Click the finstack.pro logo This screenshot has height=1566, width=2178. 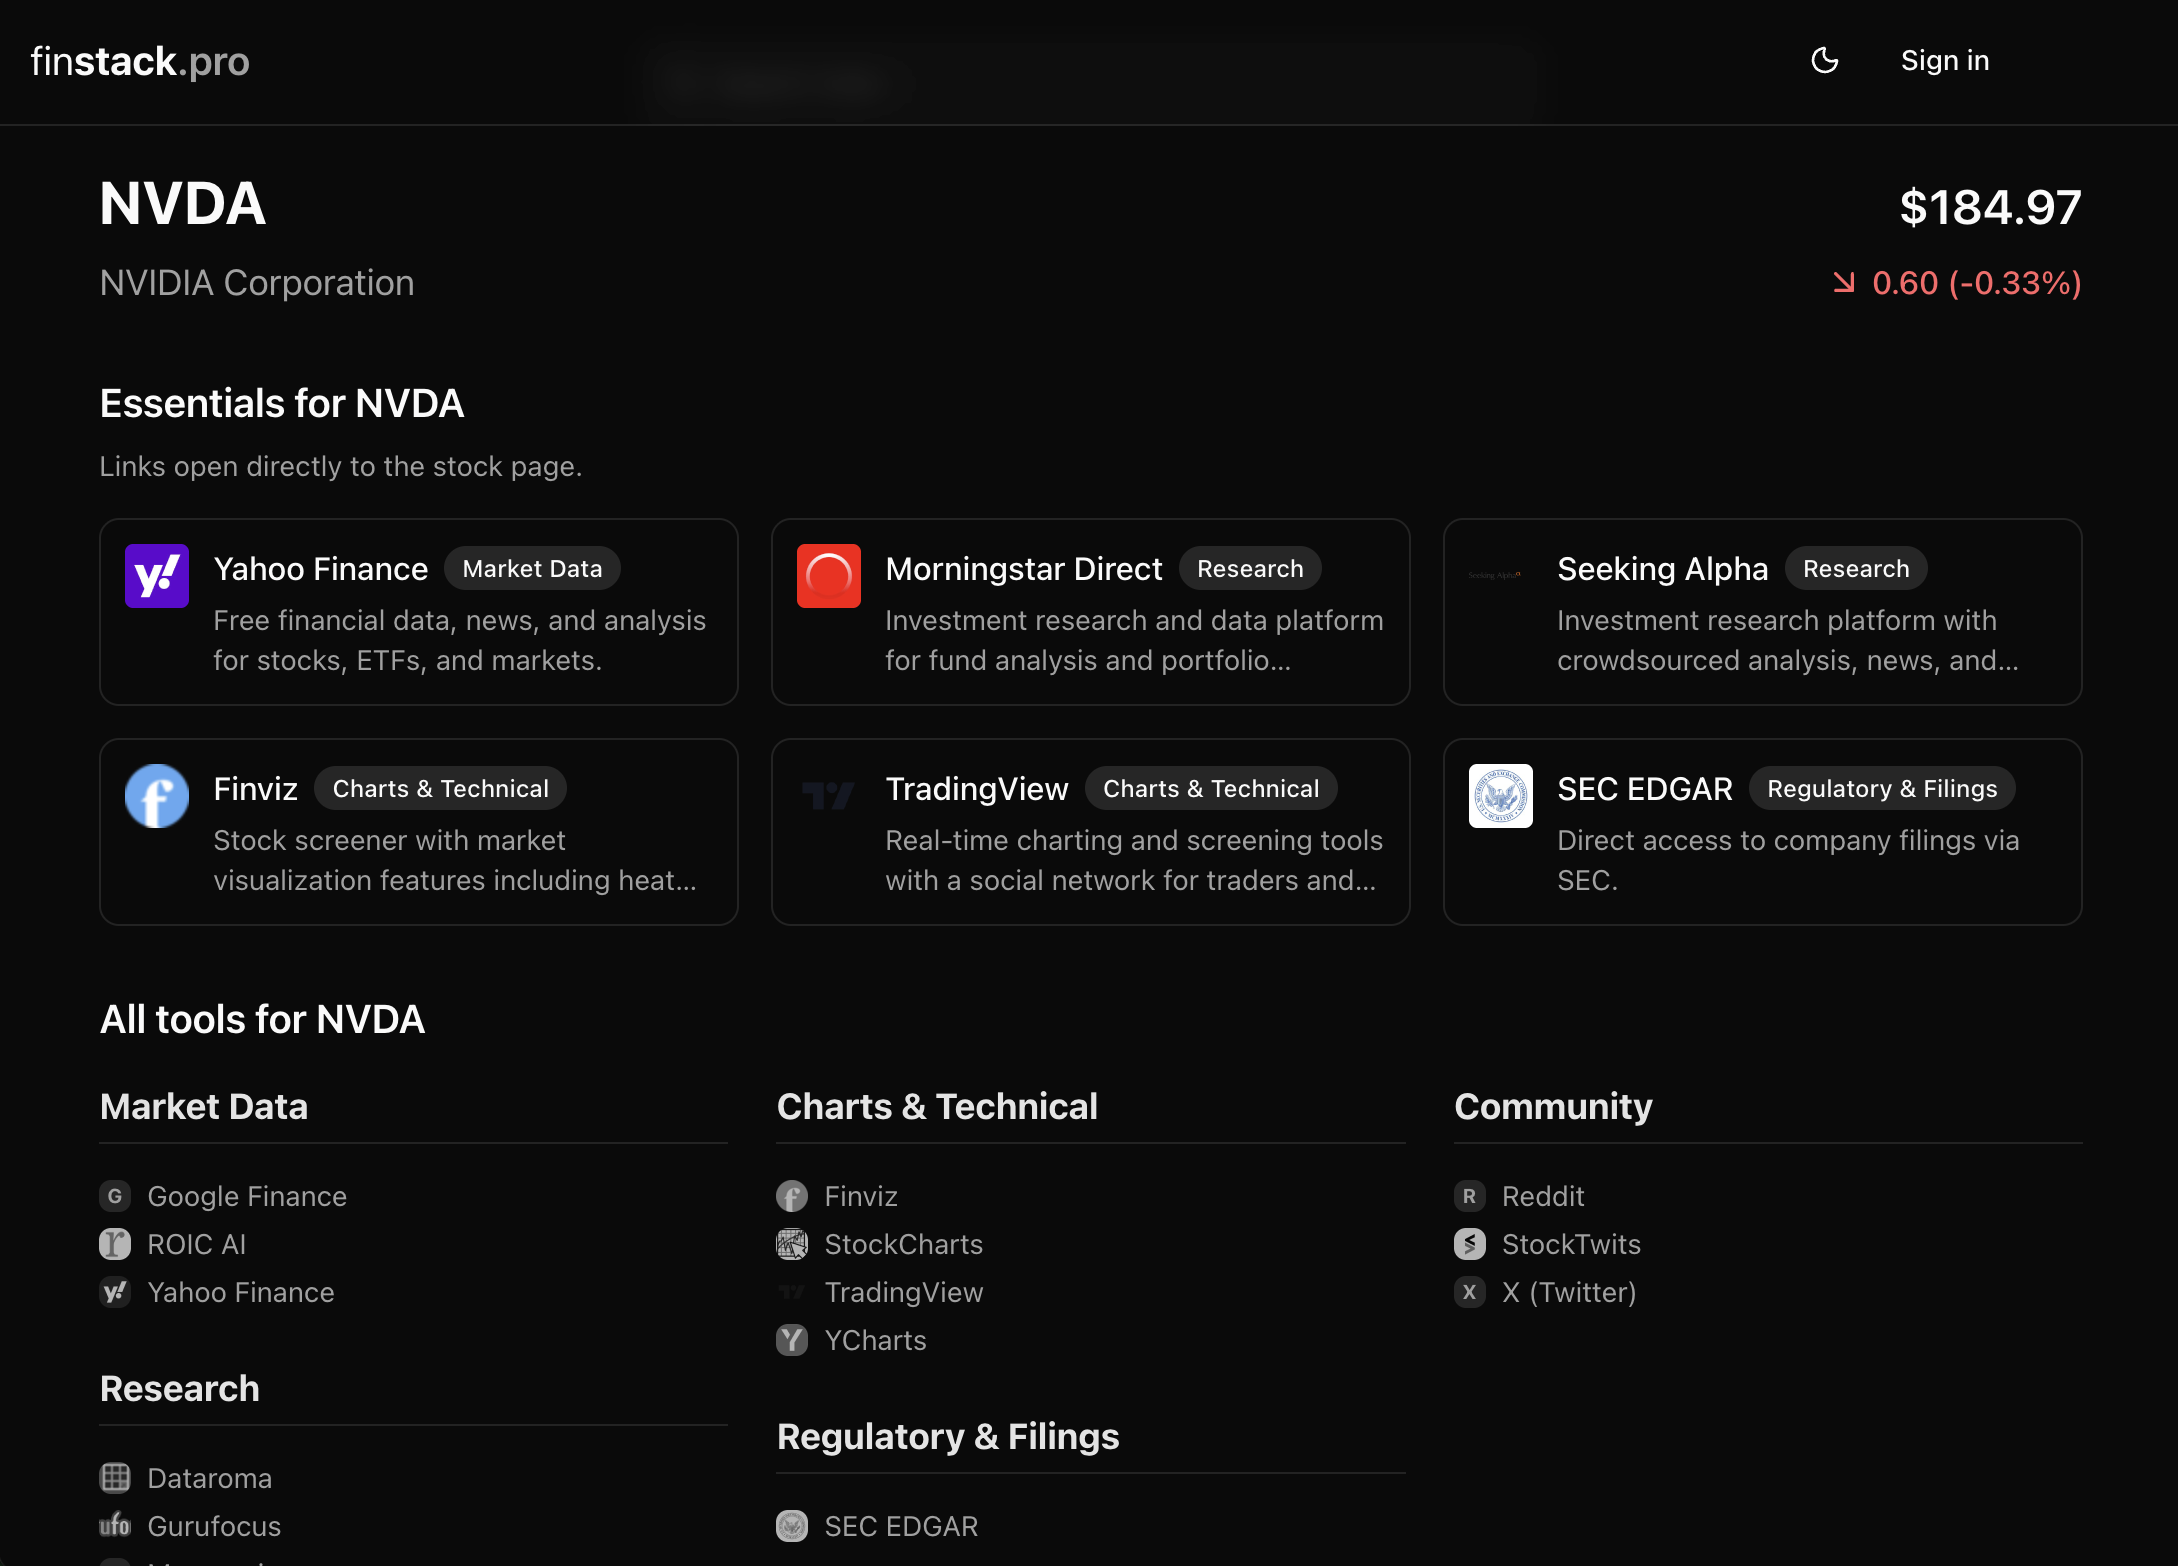click(x=140, y=60)
